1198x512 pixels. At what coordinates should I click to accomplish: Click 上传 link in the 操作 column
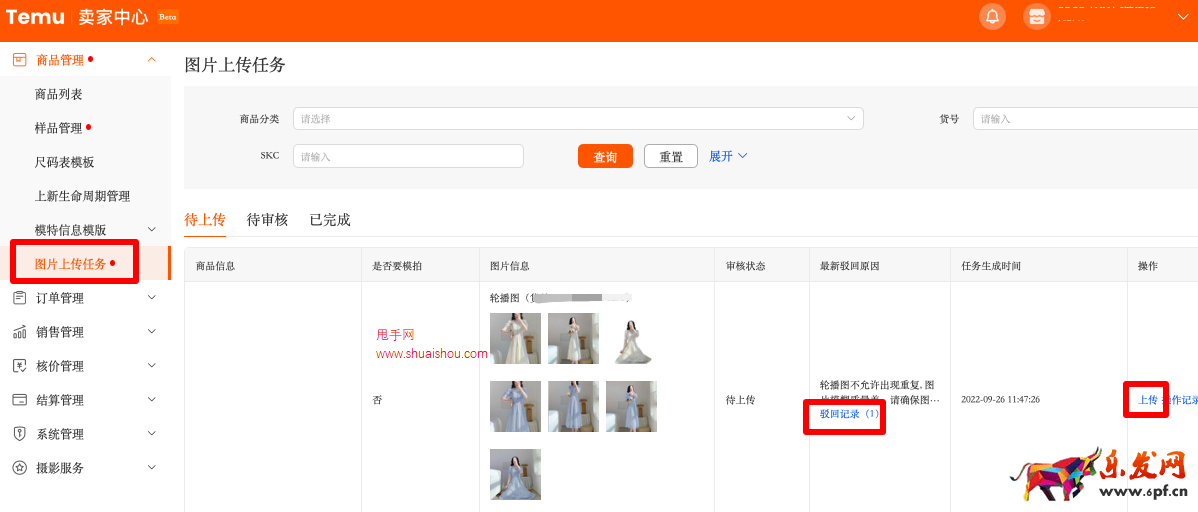(1147, 400)
